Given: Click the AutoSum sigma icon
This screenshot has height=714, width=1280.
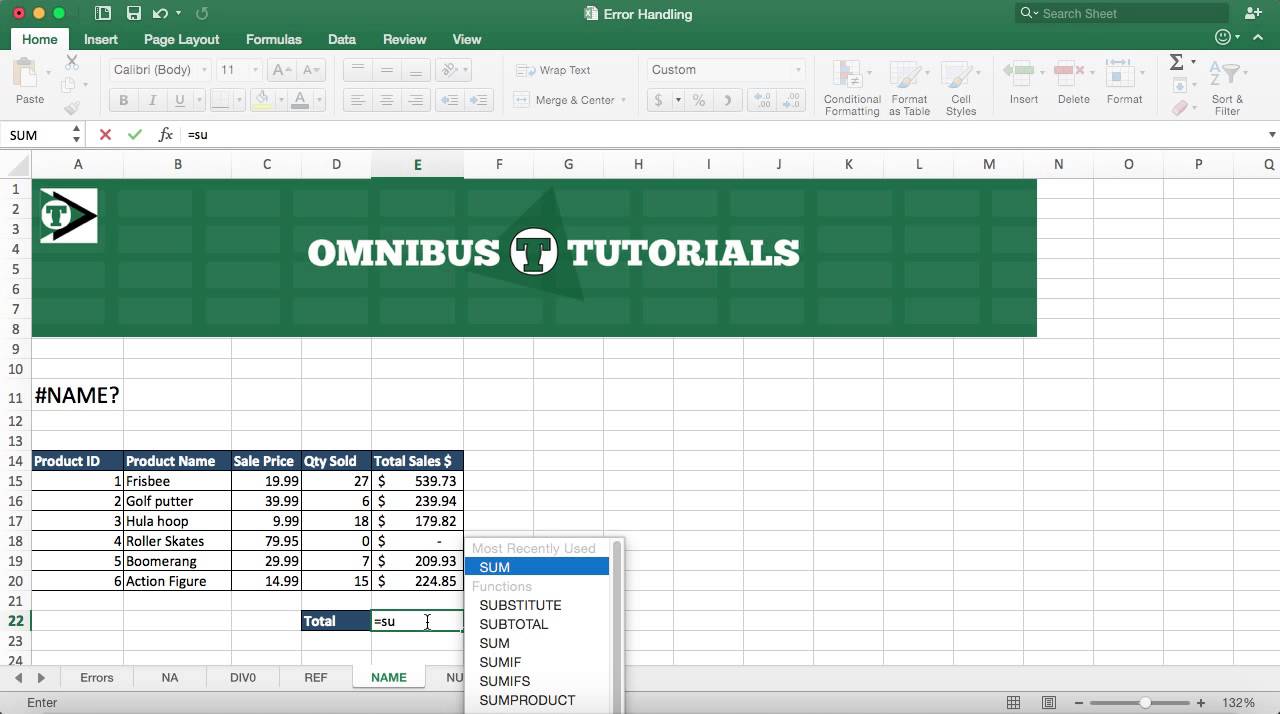Looking at the screenshot, I should point(1177,62).
